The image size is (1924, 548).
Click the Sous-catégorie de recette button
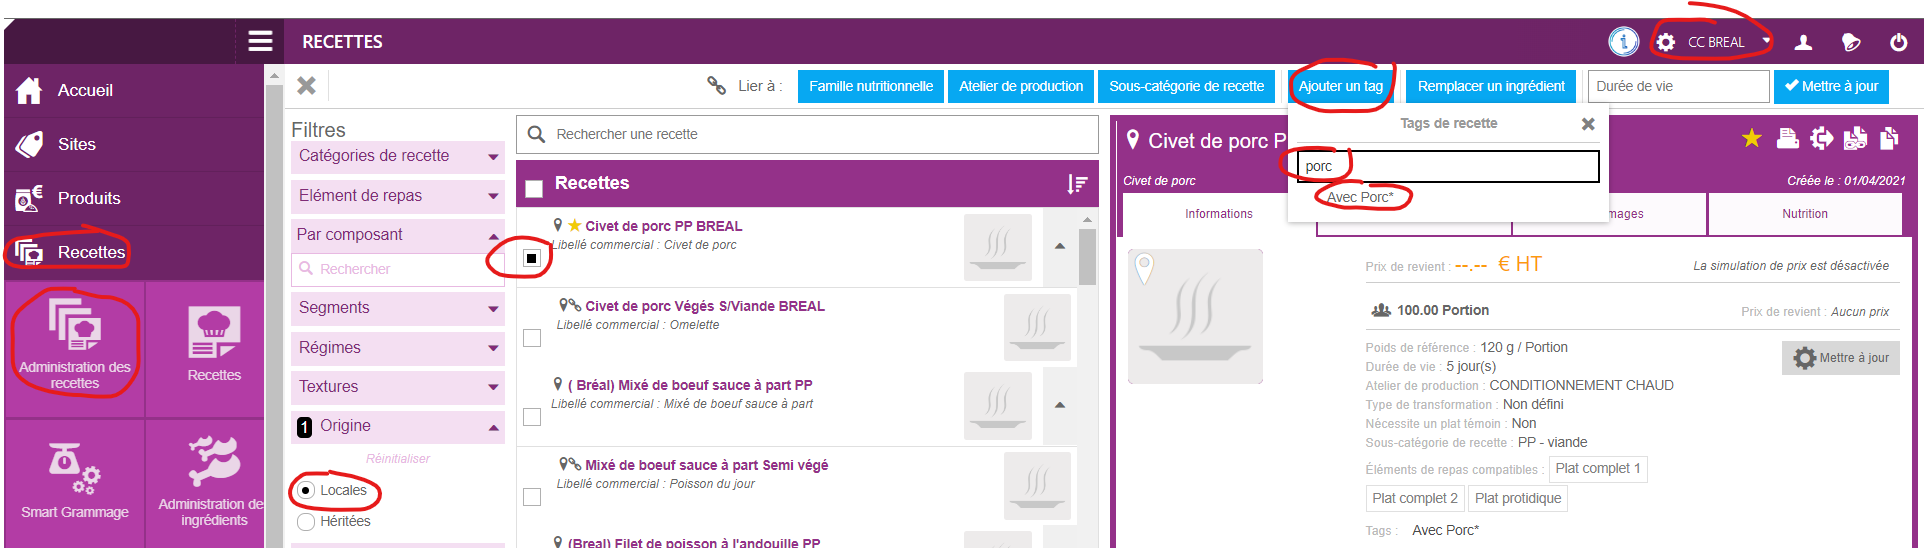(1187, 86)
